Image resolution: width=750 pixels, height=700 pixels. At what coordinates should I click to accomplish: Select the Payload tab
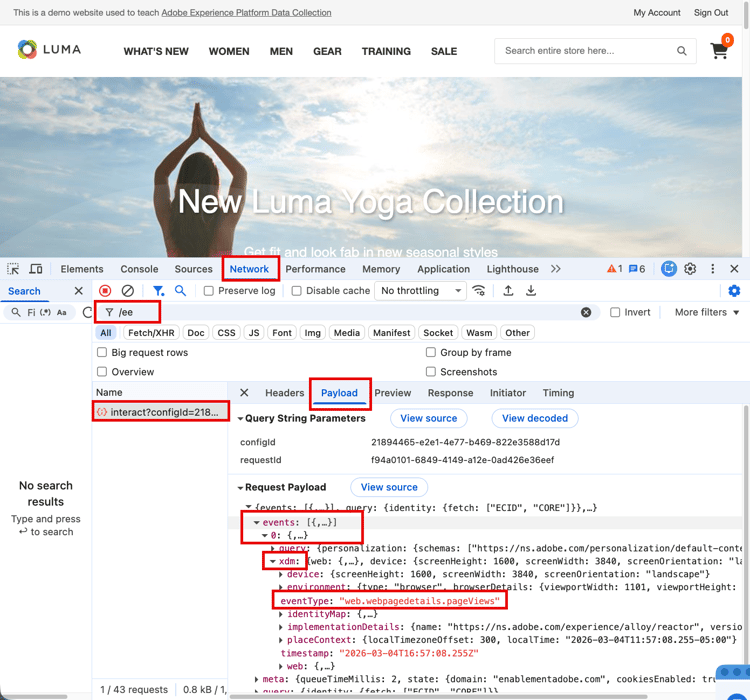[339, 393]
